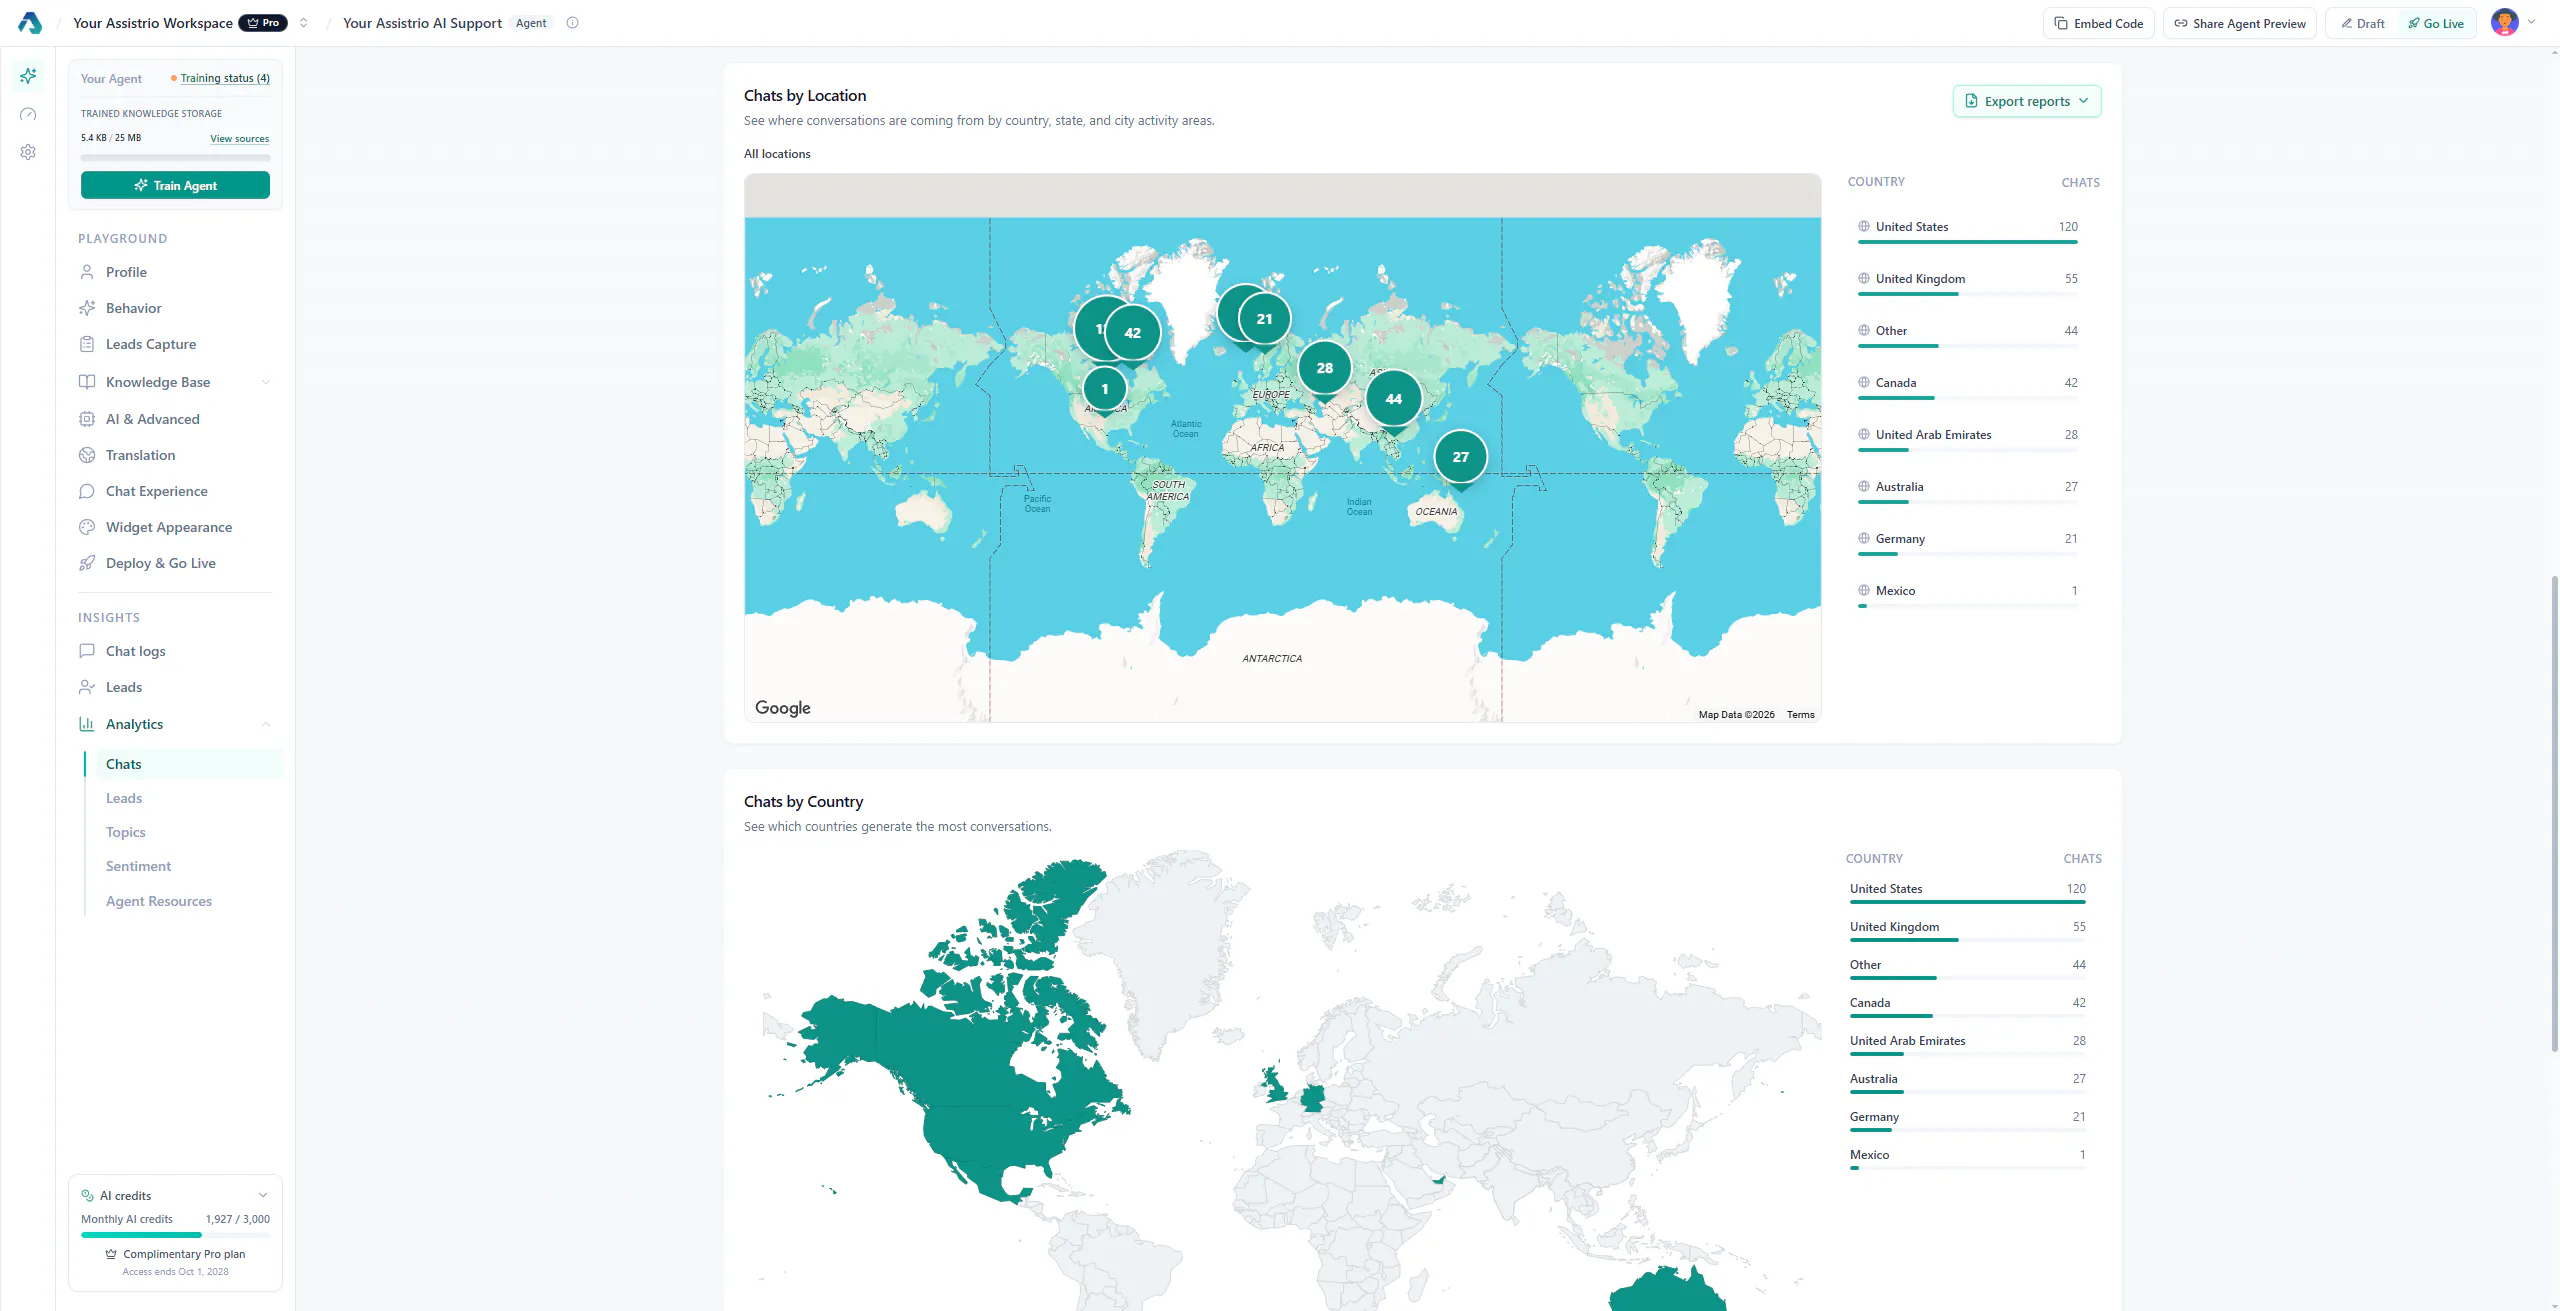Click Share Agent Preview
This screenshot has height=1311, width=2560.
click(x=2239, y=23)
